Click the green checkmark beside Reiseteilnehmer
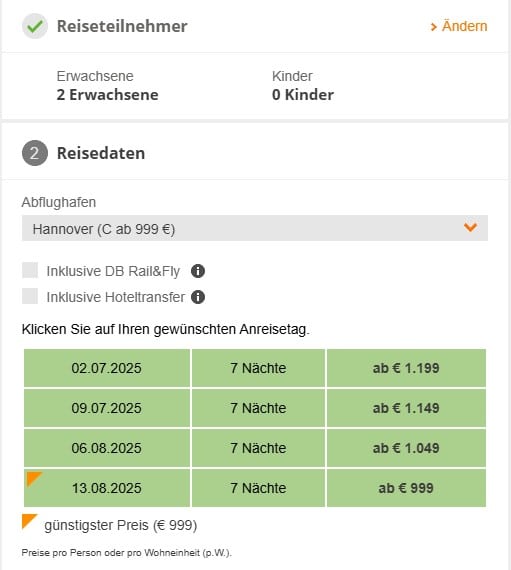 tap(35, 26)
